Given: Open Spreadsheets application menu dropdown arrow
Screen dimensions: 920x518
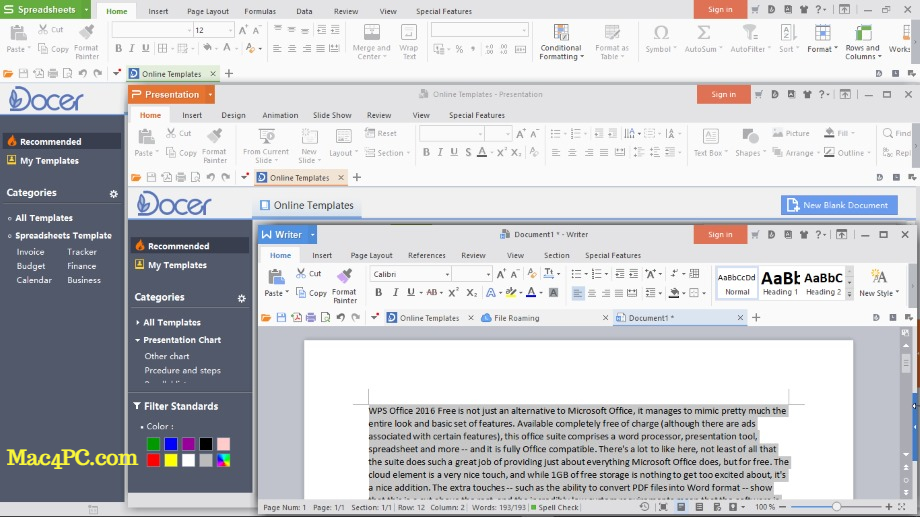Looking at the screenshot, I should point(86,10).
